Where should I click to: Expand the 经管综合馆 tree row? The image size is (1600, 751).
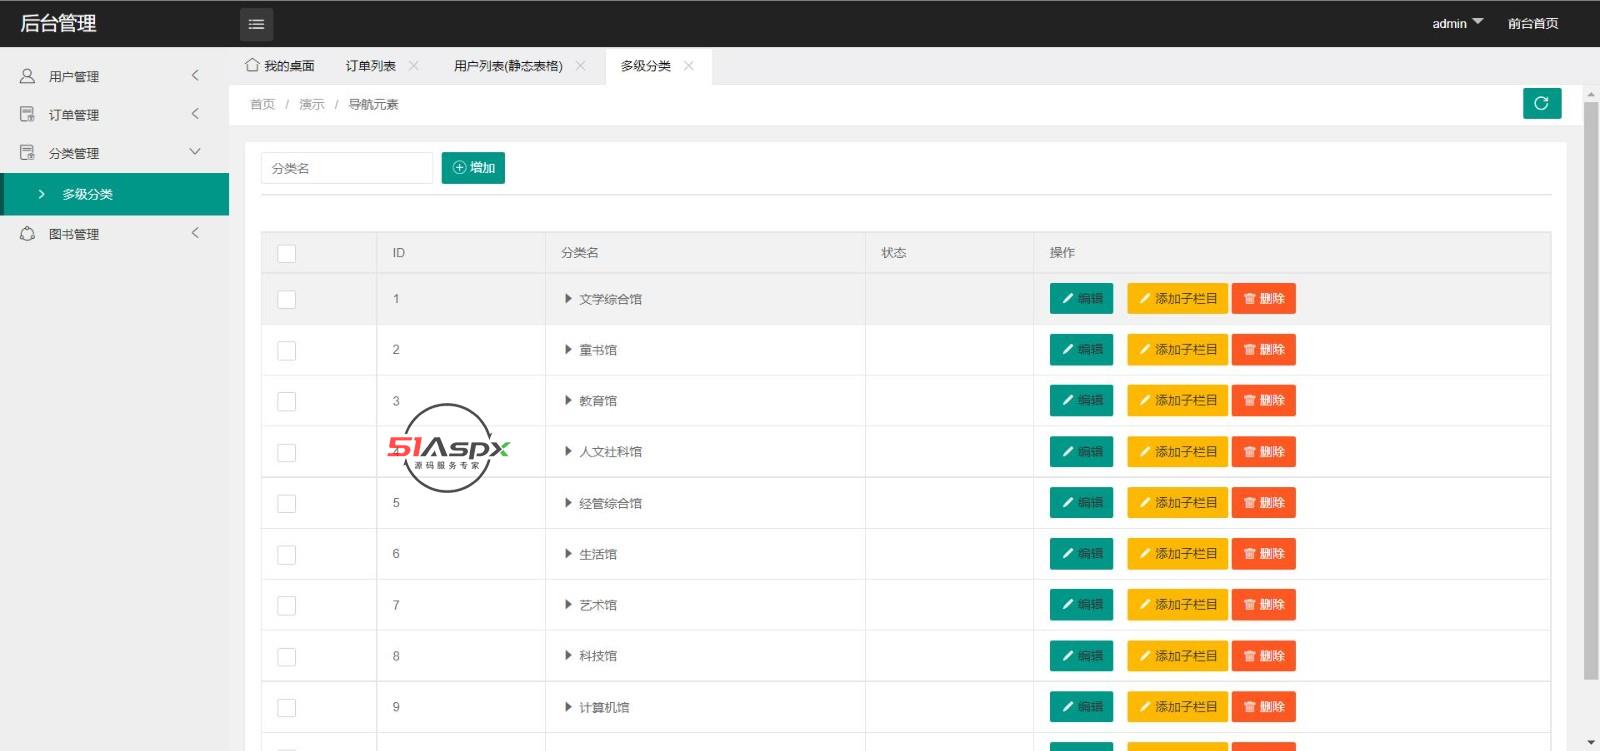[568, 503]
